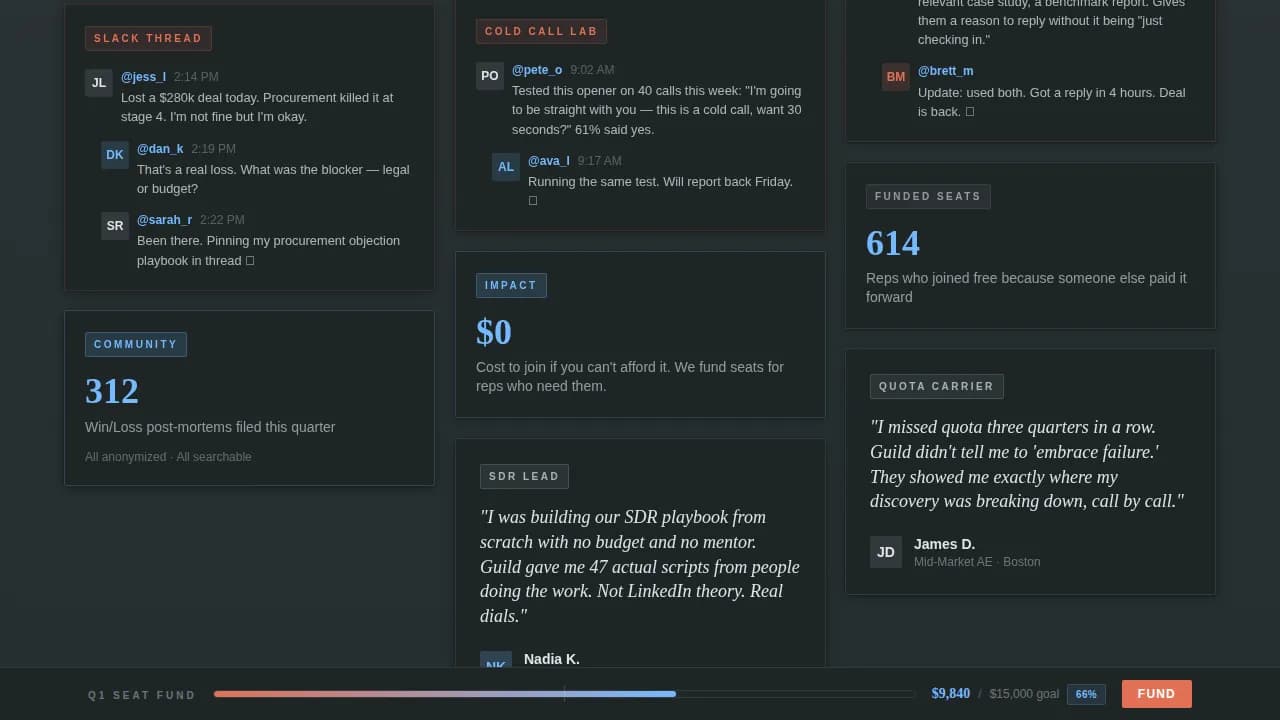Image resolution: width=1280 pixels, height=720 pixels.
Task: Expand the QUOTA CARRIER card
Action: (x=936, y=386)
